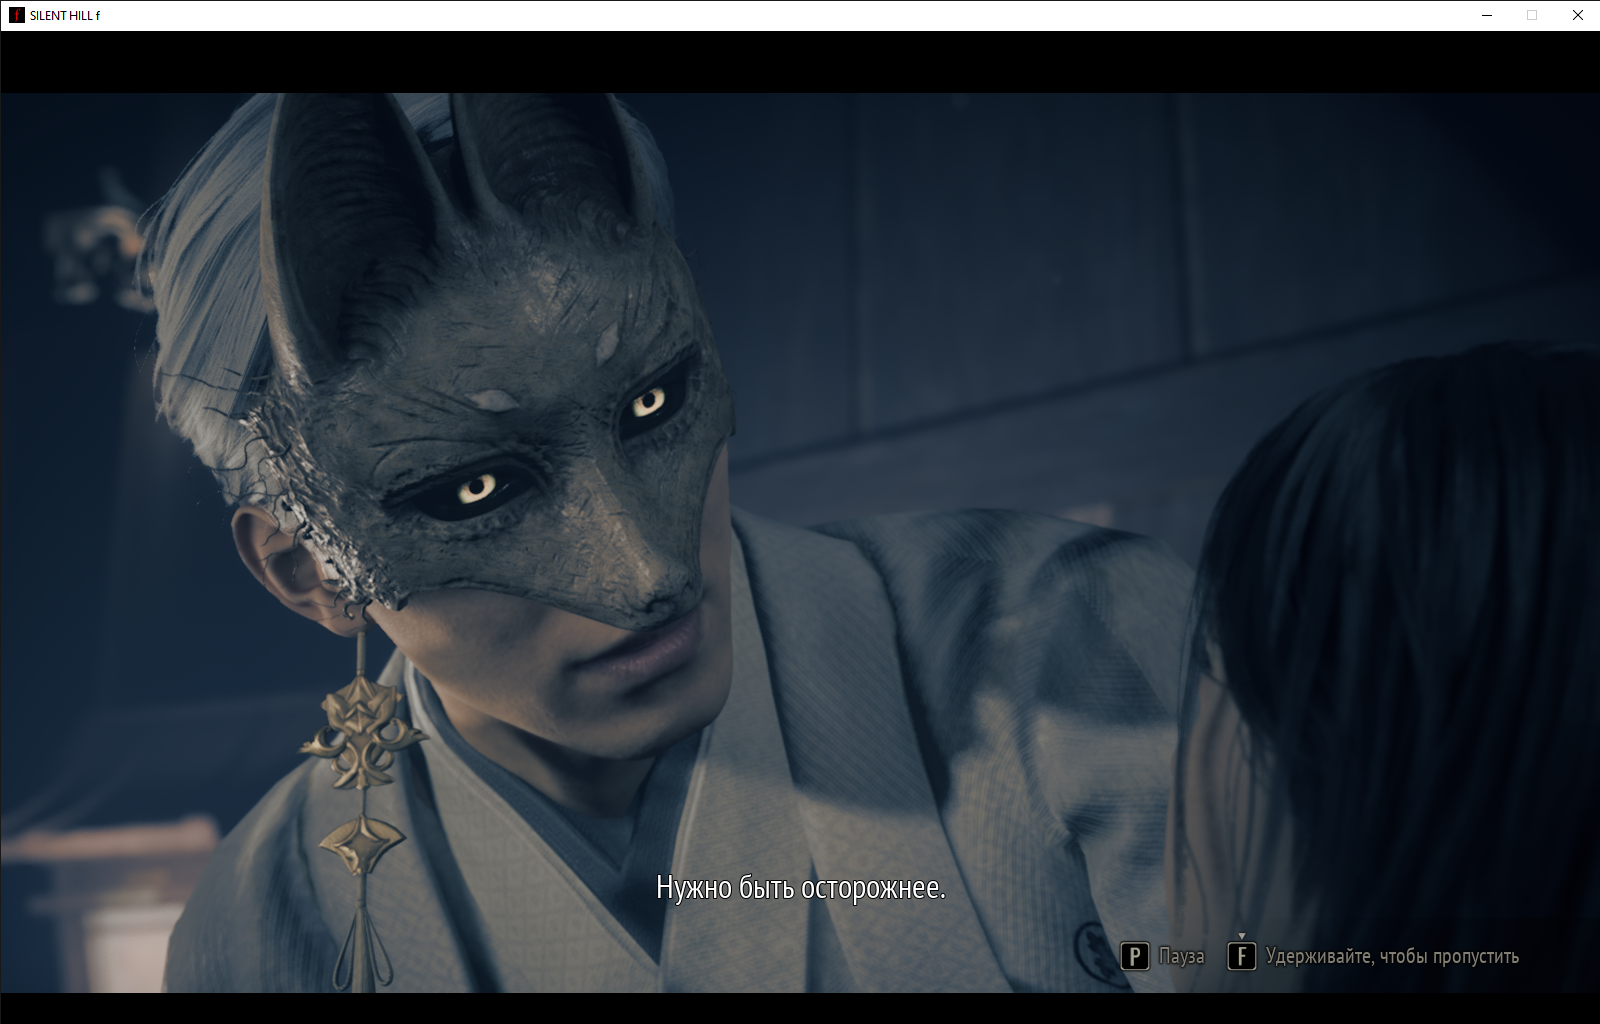Close the SILENT HILL f window
1600x1024 pixels.
tap(1577, 15)
